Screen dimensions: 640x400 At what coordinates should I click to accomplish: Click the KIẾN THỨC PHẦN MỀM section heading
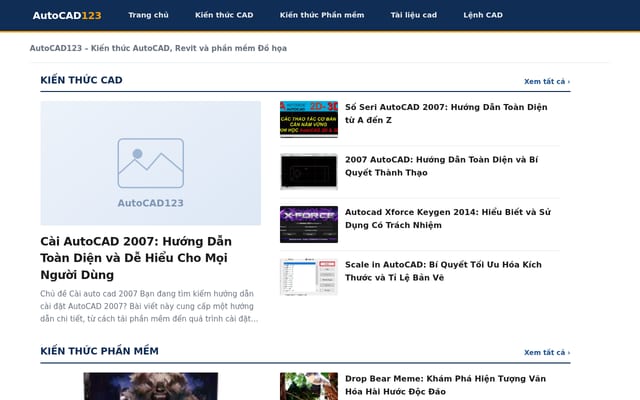tap(99, 351)
